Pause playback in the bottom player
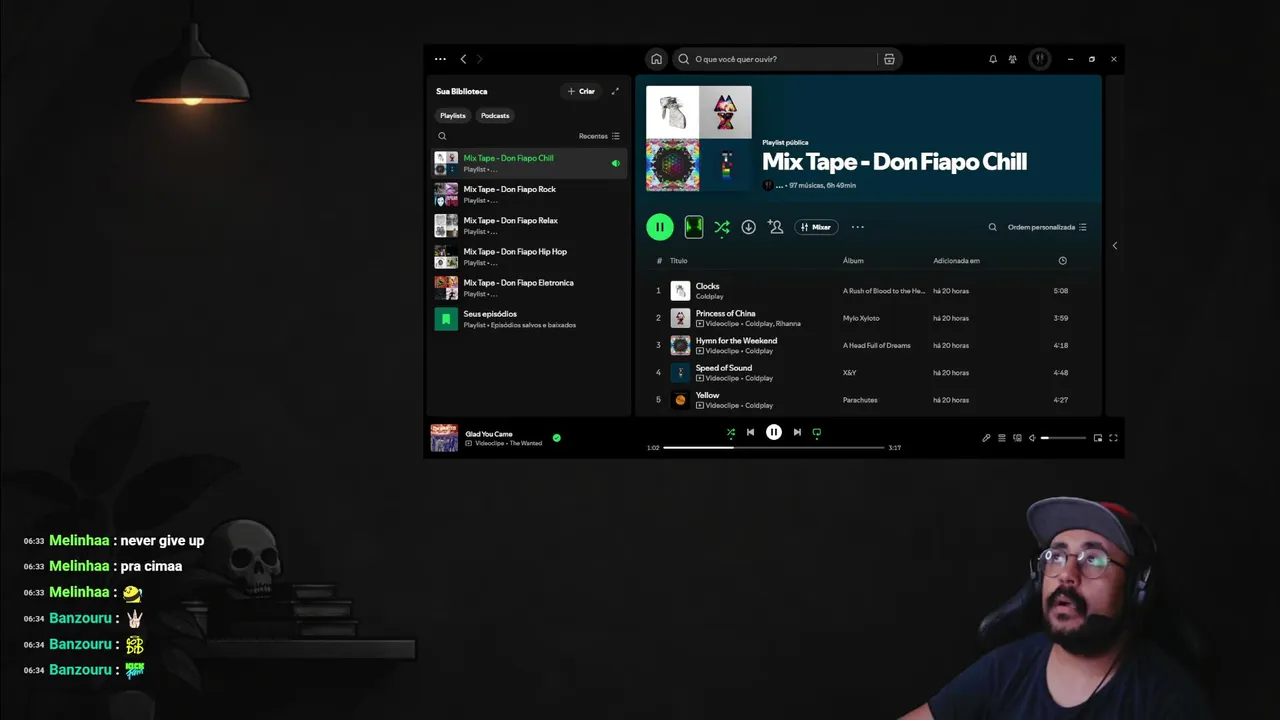1280x720 pixels. 774,432
